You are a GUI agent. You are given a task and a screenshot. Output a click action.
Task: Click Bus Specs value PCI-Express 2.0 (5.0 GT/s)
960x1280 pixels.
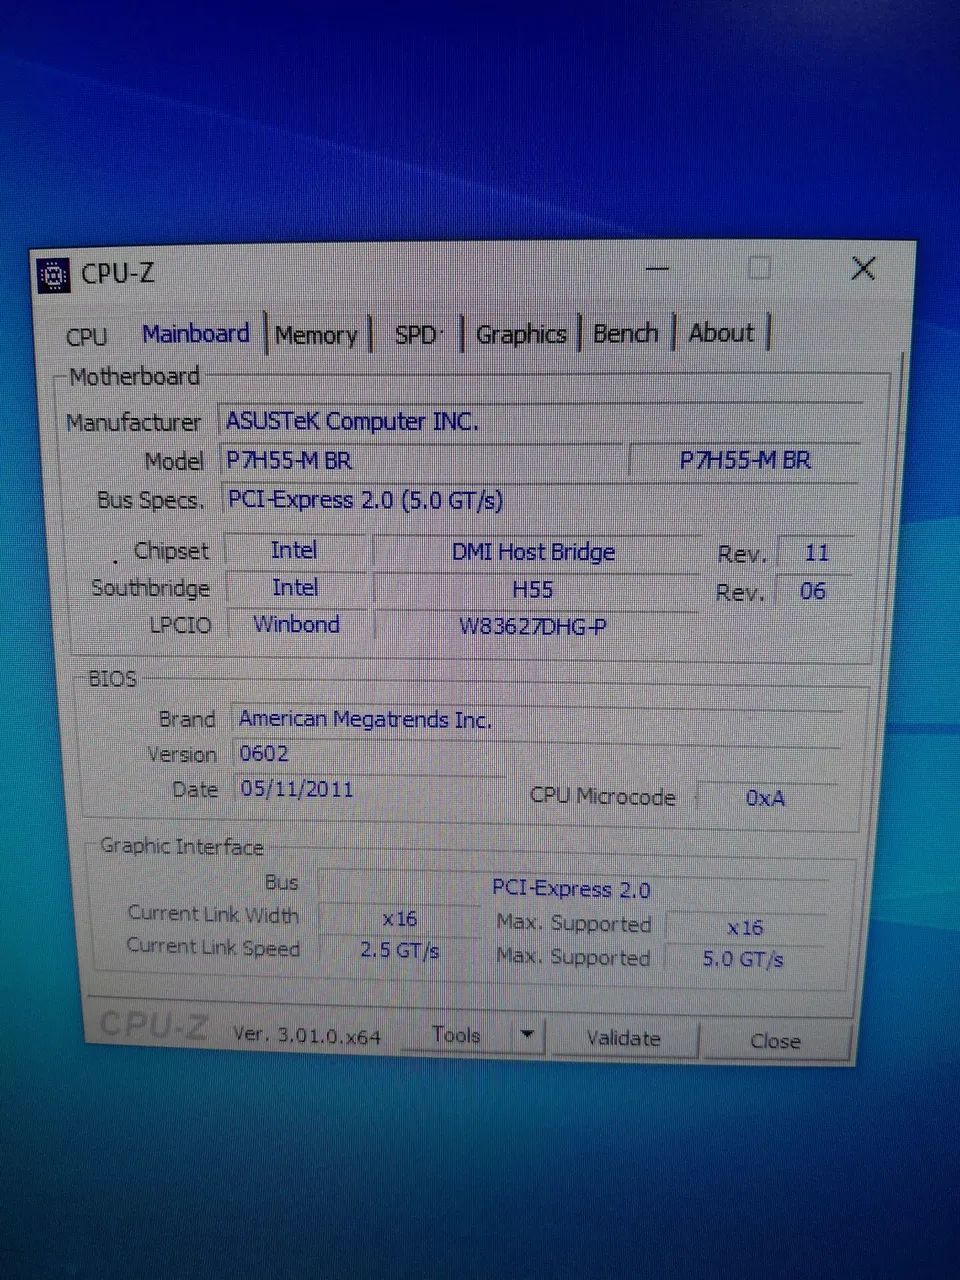pos(540,499)
